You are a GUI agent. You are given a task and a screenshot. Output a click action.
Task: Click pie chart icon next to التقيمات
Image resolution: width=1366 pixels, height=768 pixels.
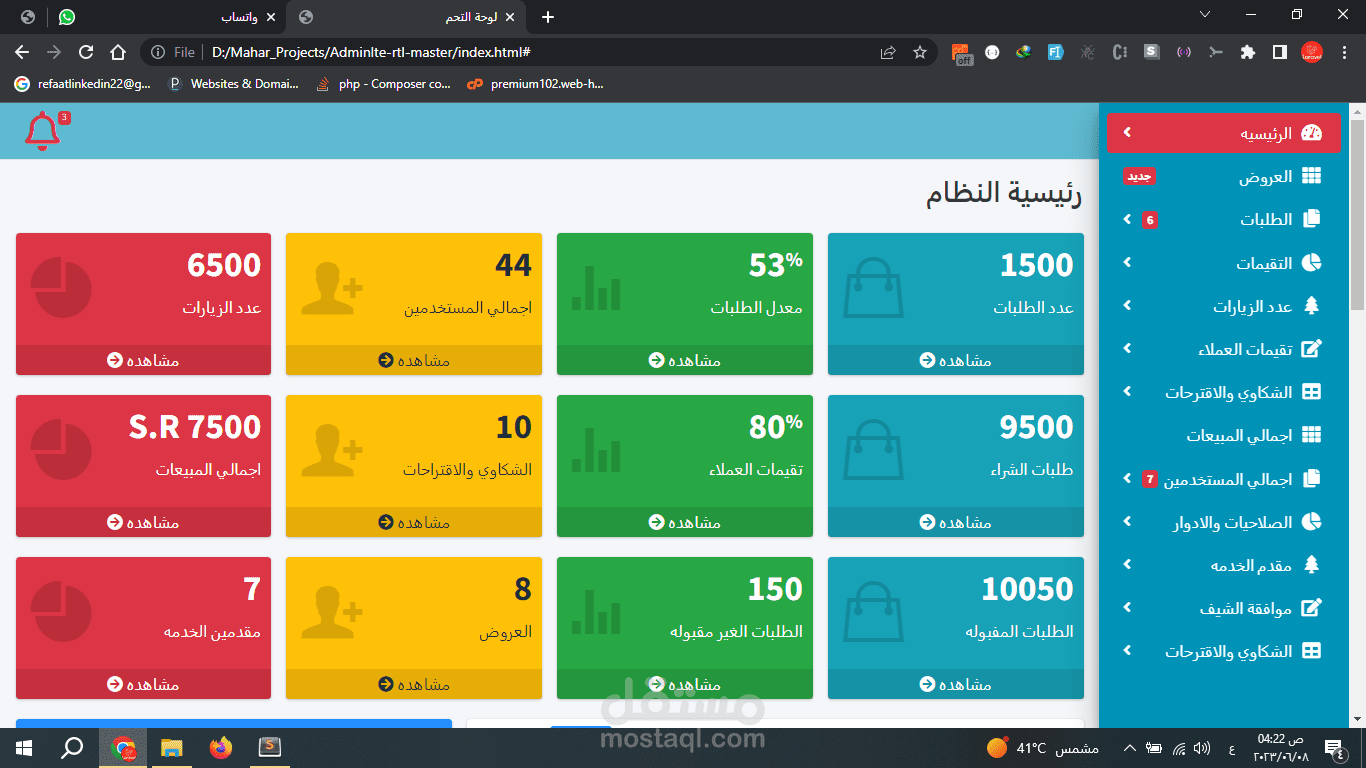1311,263
